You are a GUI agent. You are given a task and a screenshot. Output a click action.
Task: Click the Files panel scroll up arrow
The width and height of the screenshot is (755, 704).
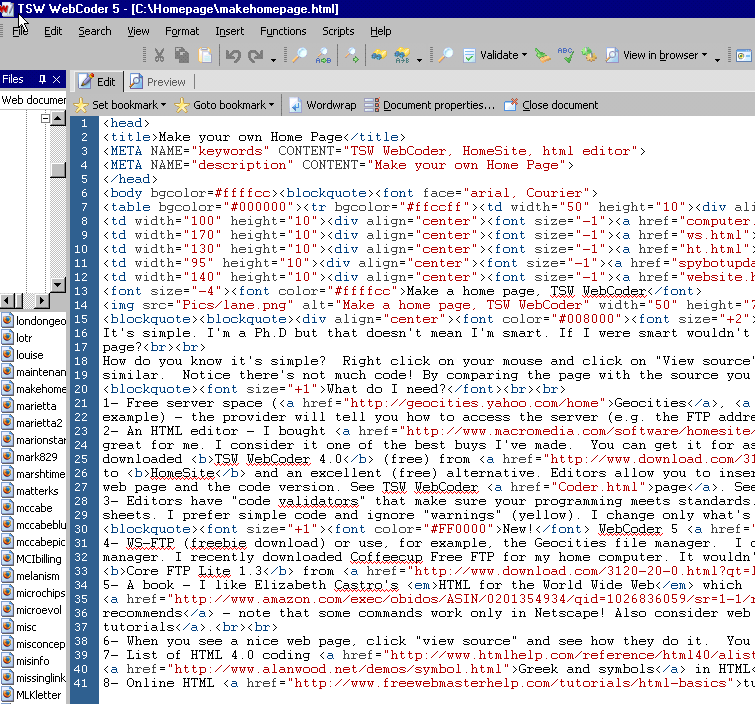coord(58,118)
